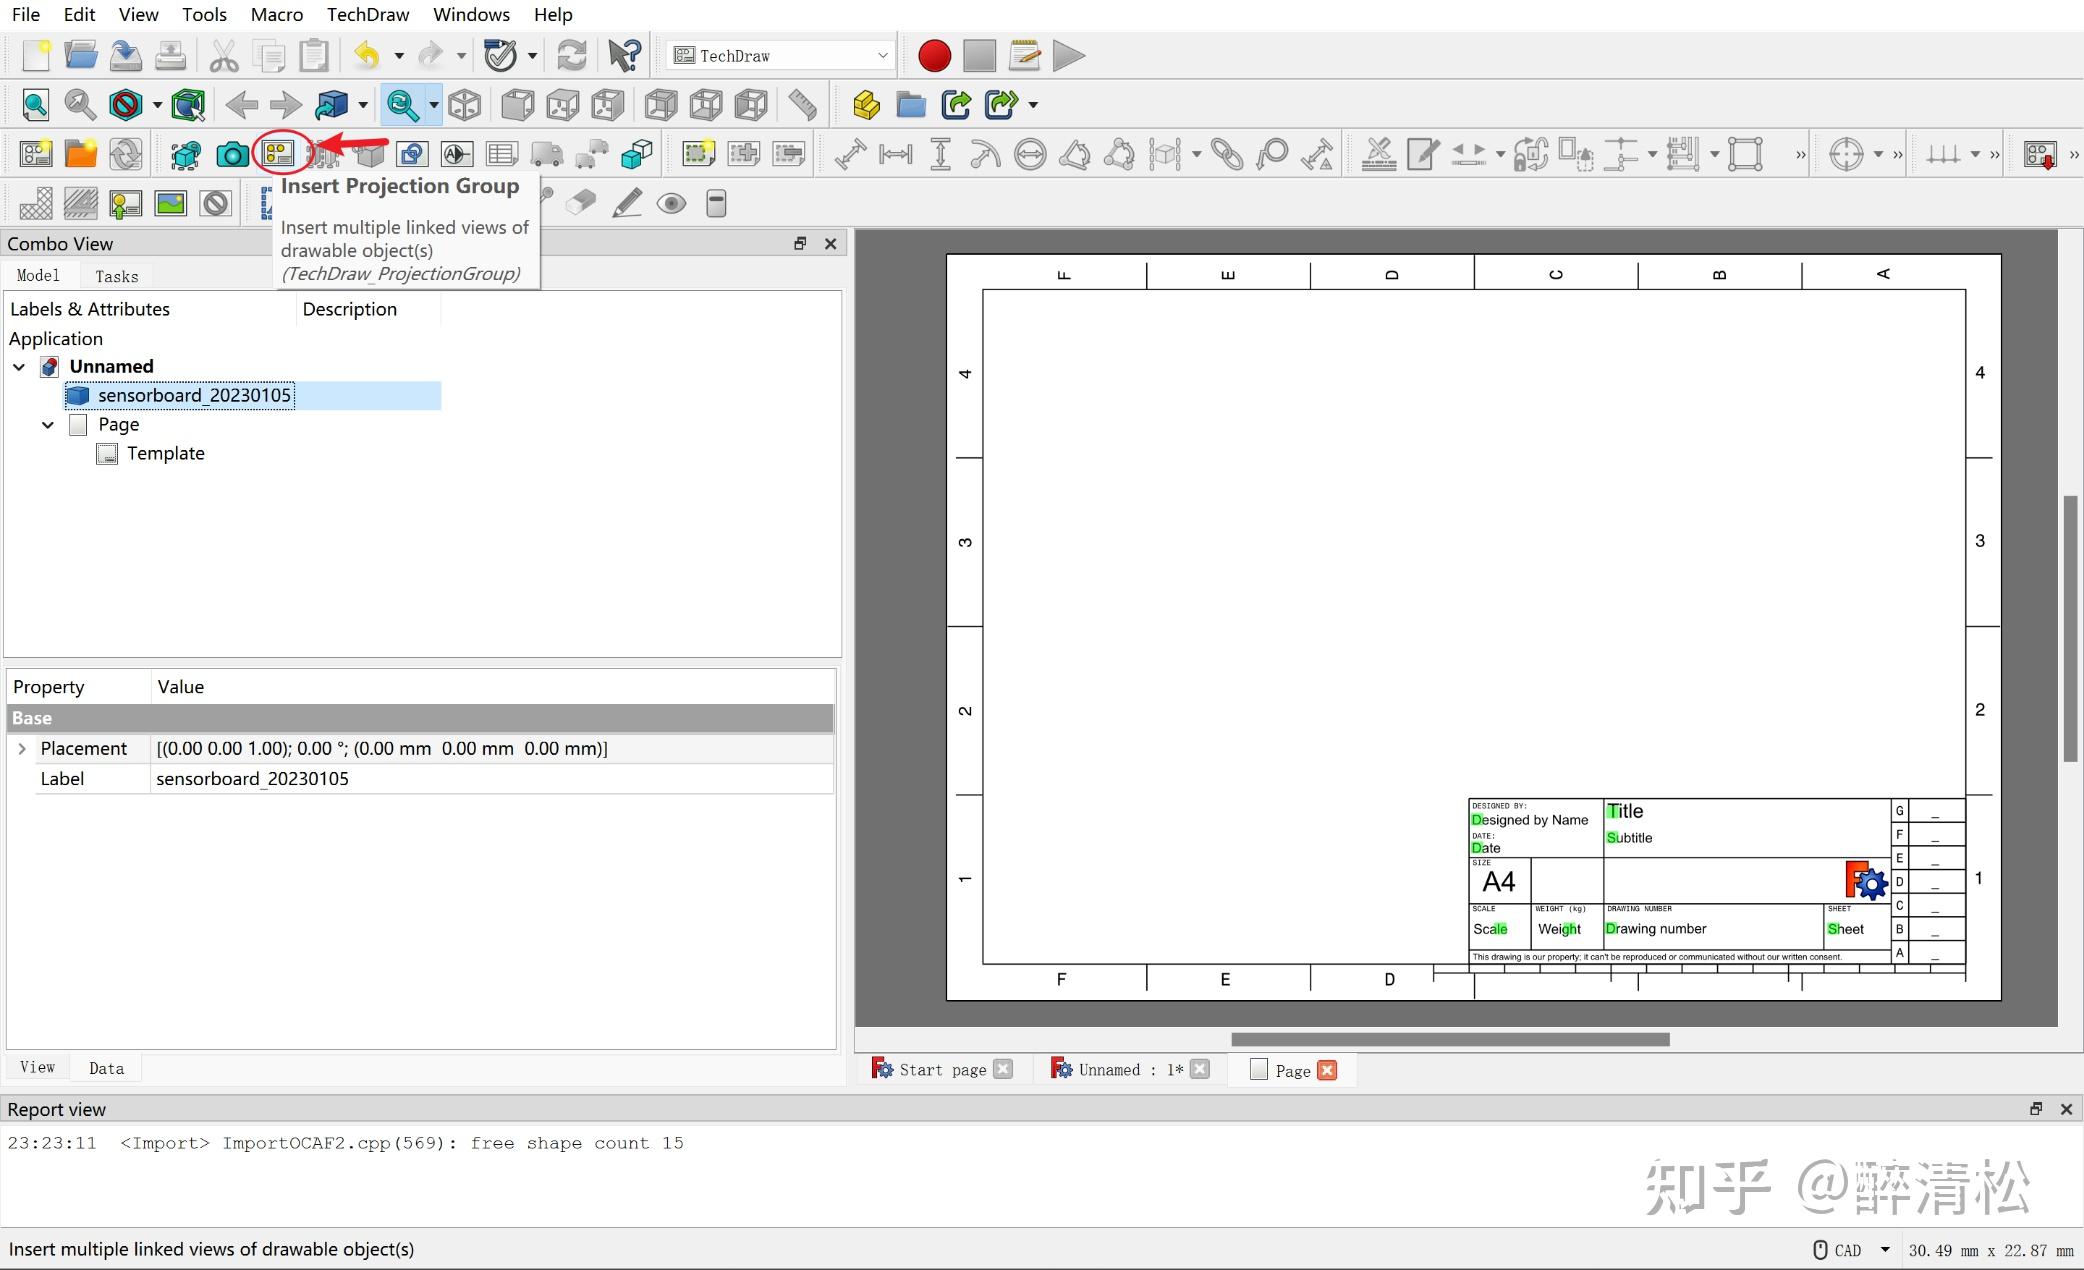Open the TechDraw menu
This screenshot has width=2084, height=1270.
click(367, 14)
